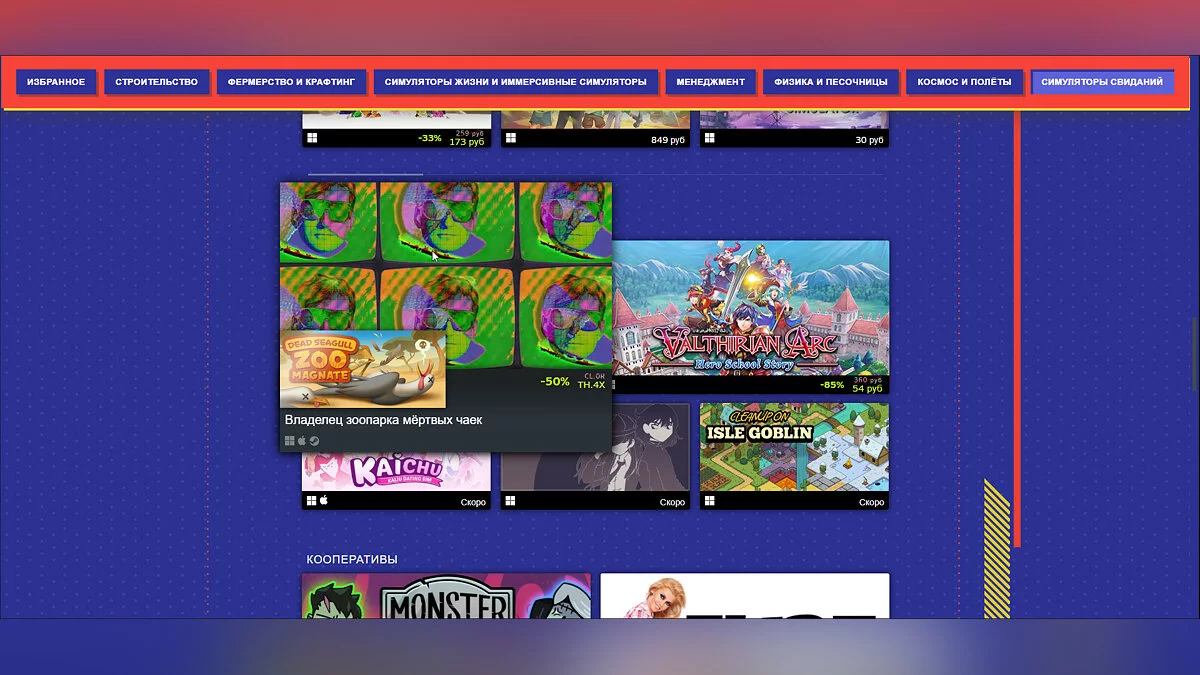This screenshot has width=1200, height=675.
Task: Click the Скоро label on Kaichu capsule
Action: 473,502
